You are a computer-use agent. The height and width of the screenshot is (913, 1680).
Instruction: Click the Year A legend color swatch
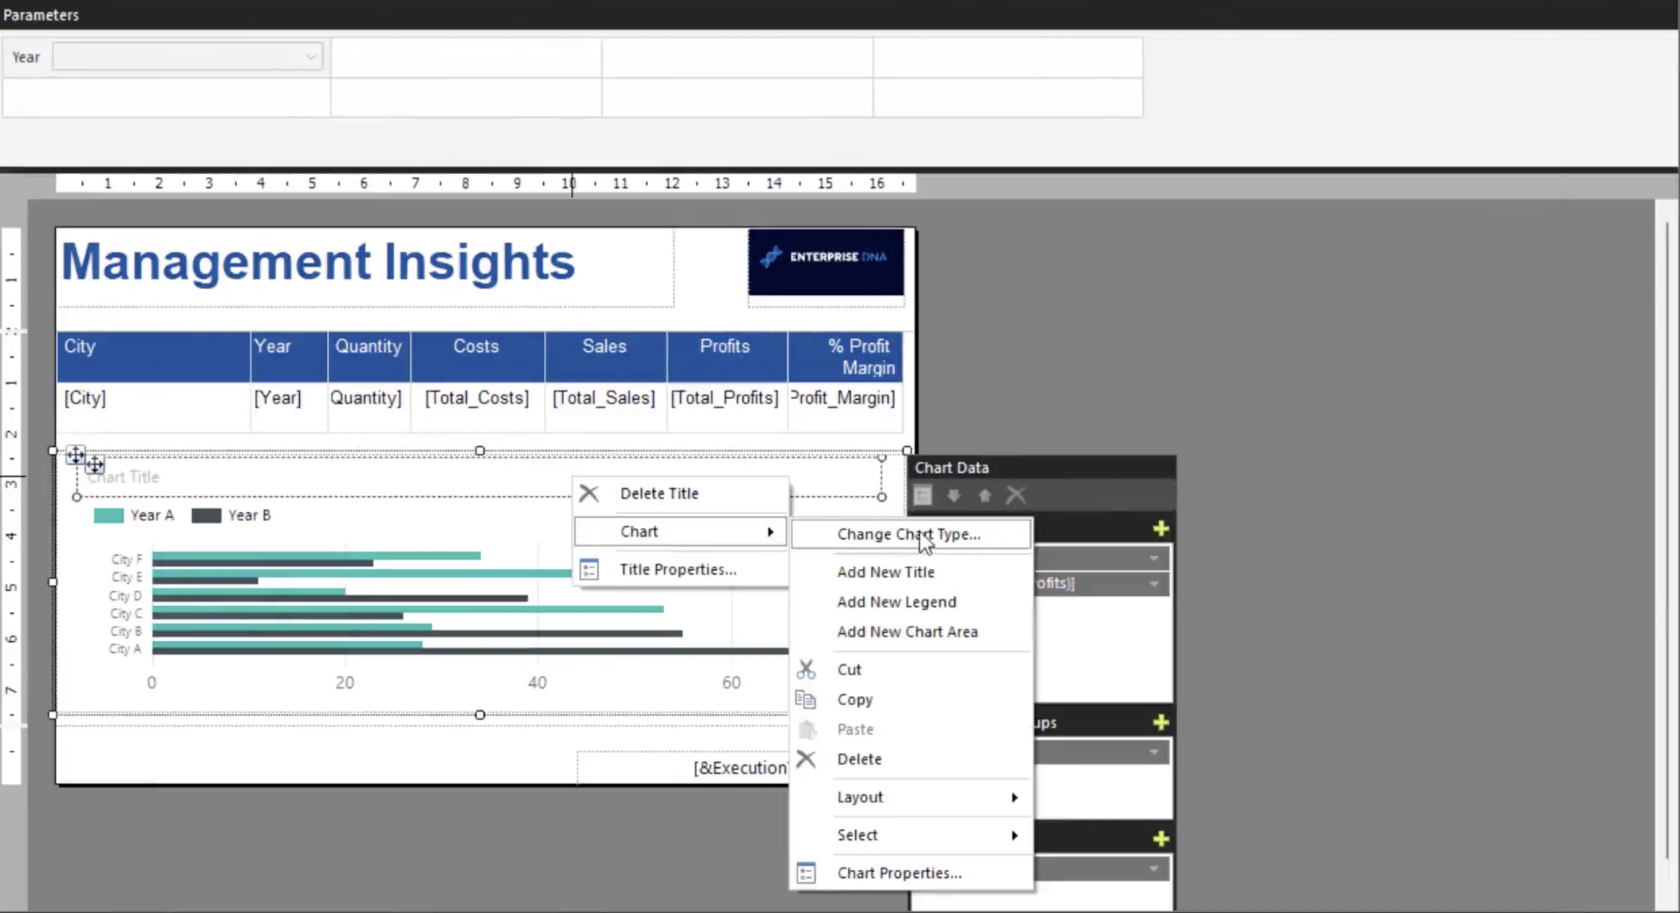tap(108, 516)
